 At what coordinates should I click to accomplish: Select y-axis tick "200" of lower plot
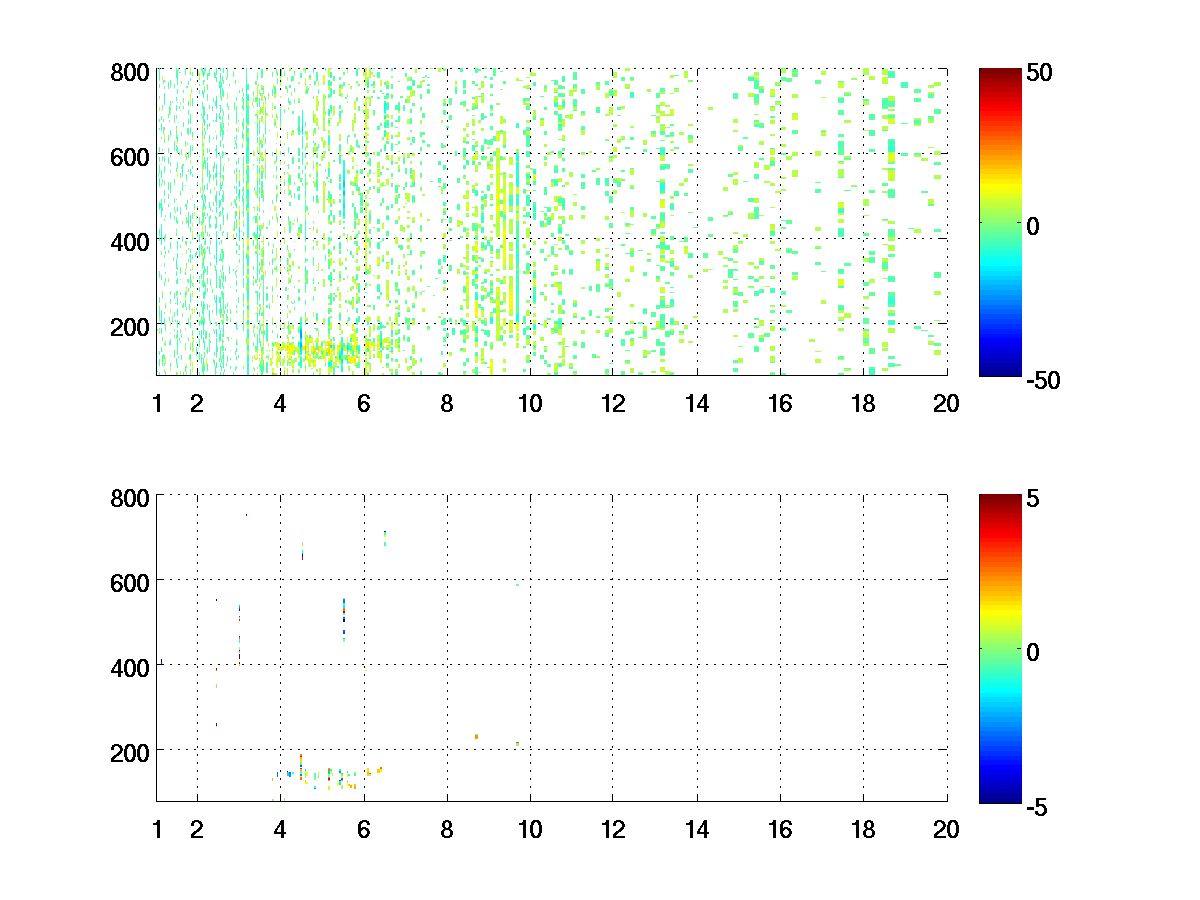pyautogui.click(x=130, y=750)
